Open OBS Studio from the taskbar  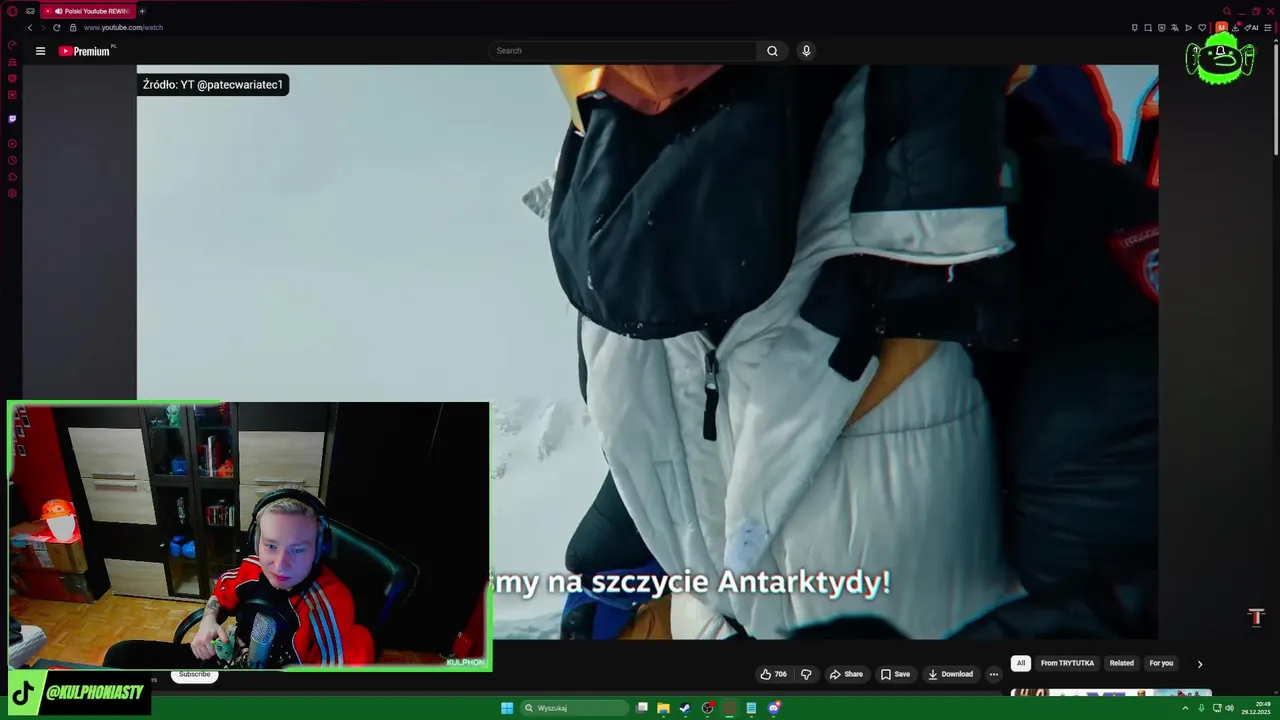pyautogui.click(x=708, y=708)
